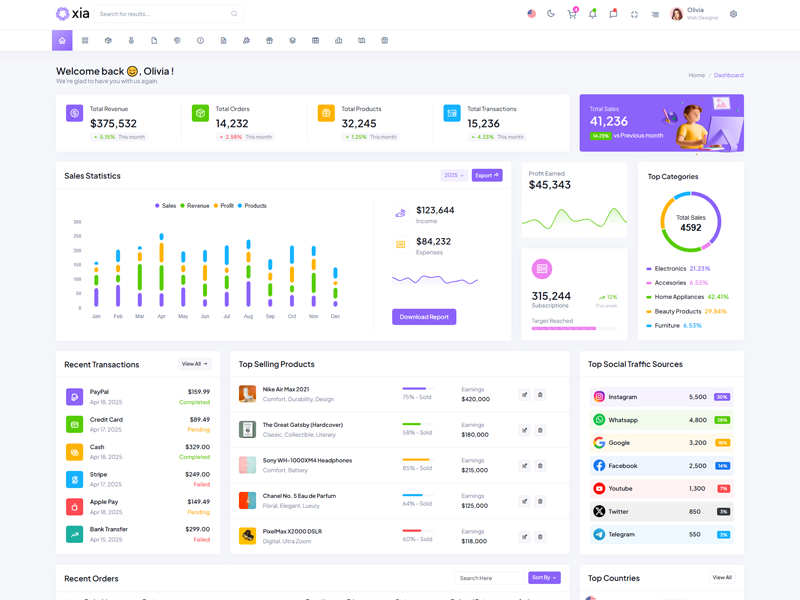Screen dimensions: 800x600
Task: Open the Sort By dropdown
Action: pos(544,578)
